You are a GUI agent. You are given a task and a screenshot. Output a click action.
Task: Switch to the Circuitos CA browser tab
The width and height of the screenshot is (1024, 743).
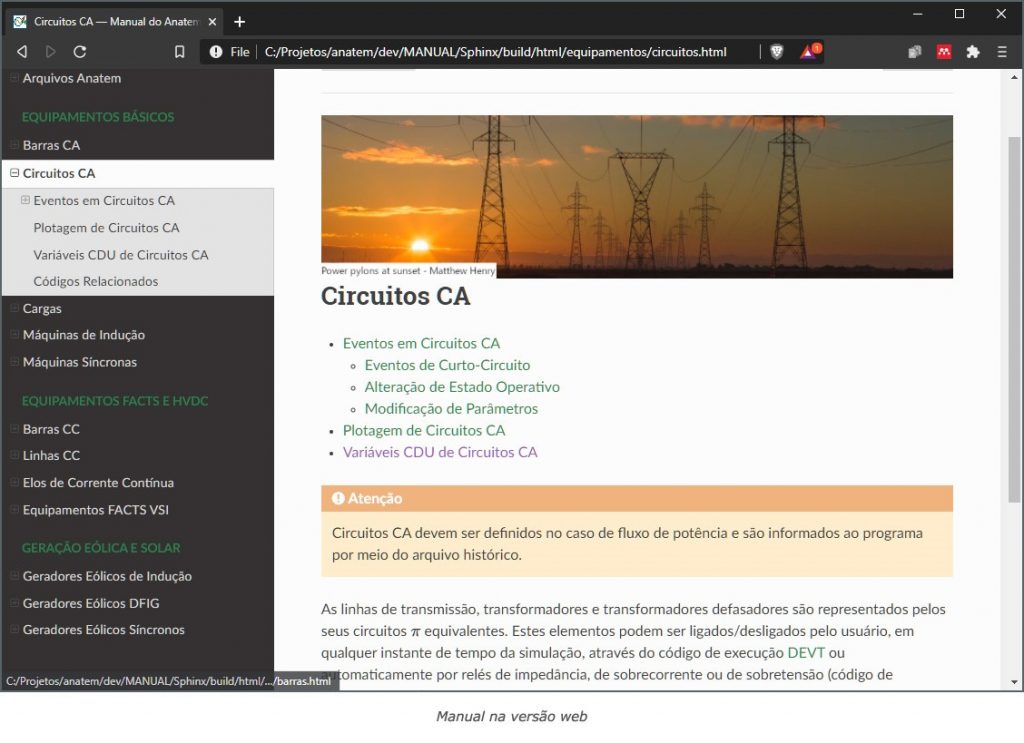click(110, 21)
